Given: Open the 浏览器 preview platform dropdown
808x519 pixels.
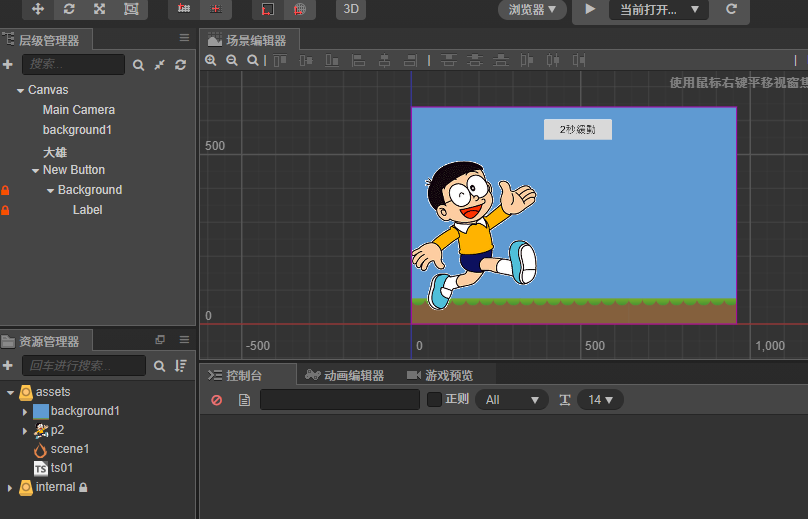Looking at the screenshot, I should tap(532, 9).
